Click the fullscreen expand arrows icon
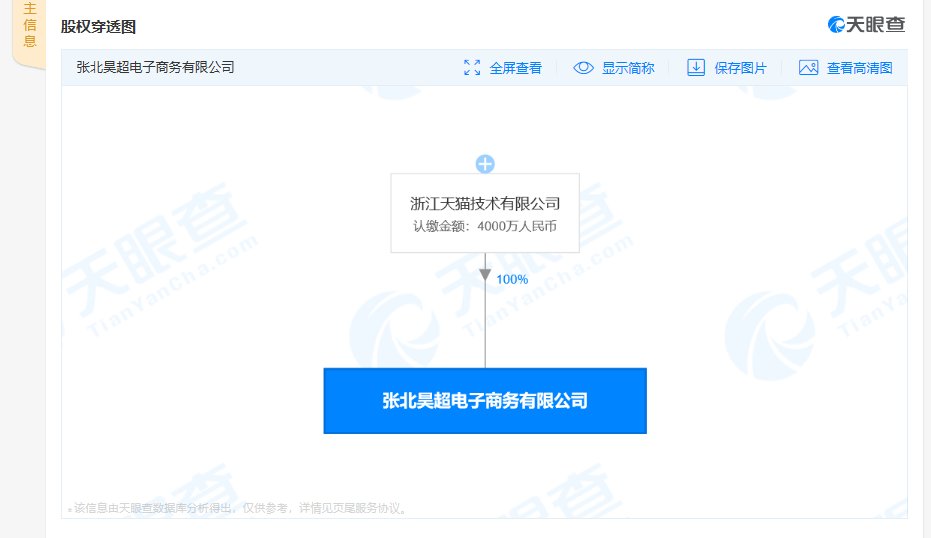Viewport: 931px width, 538px height. (472, 68)
